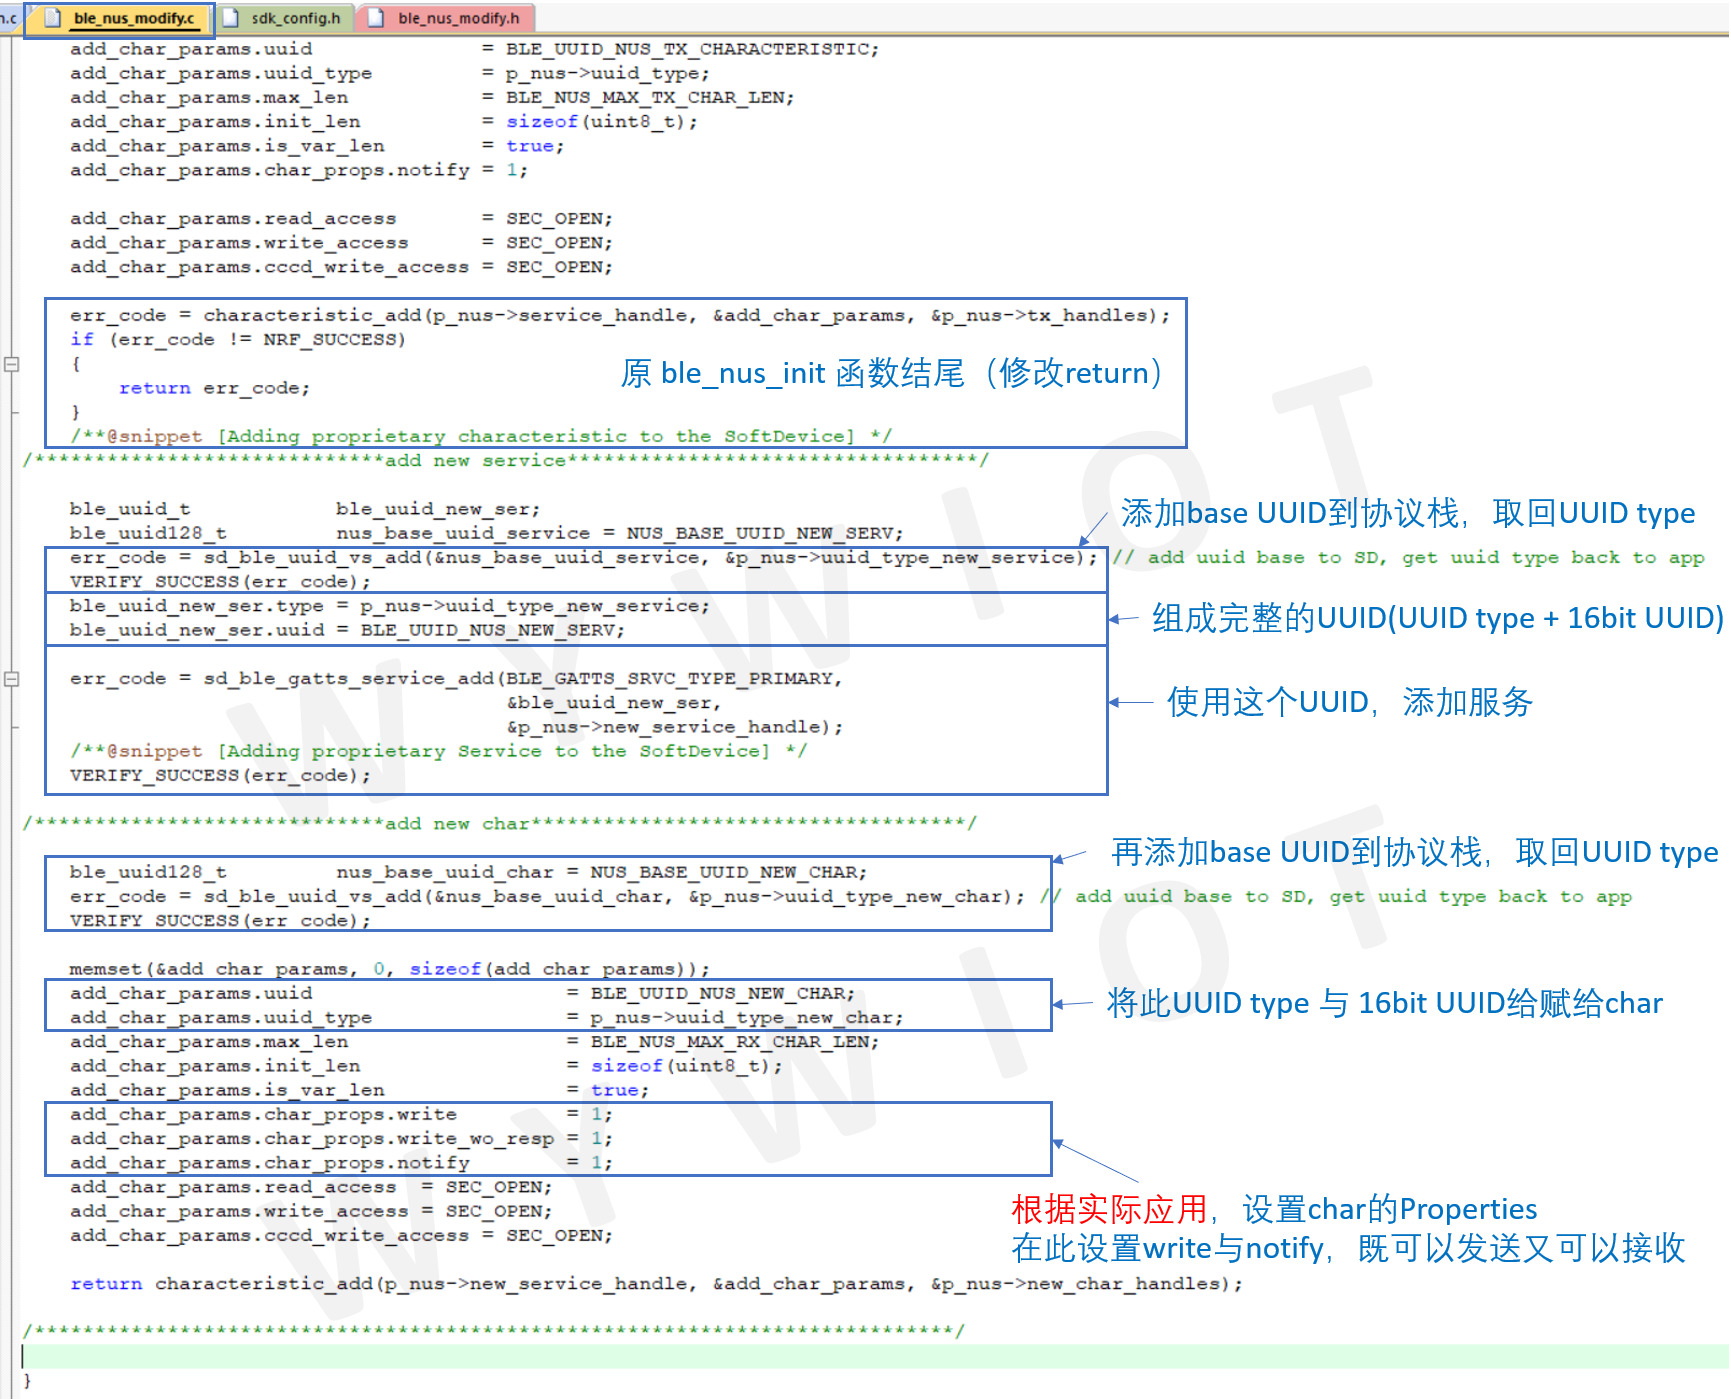
Task: Open the sdk_config.h tab
Action: (x=284, y=19)
